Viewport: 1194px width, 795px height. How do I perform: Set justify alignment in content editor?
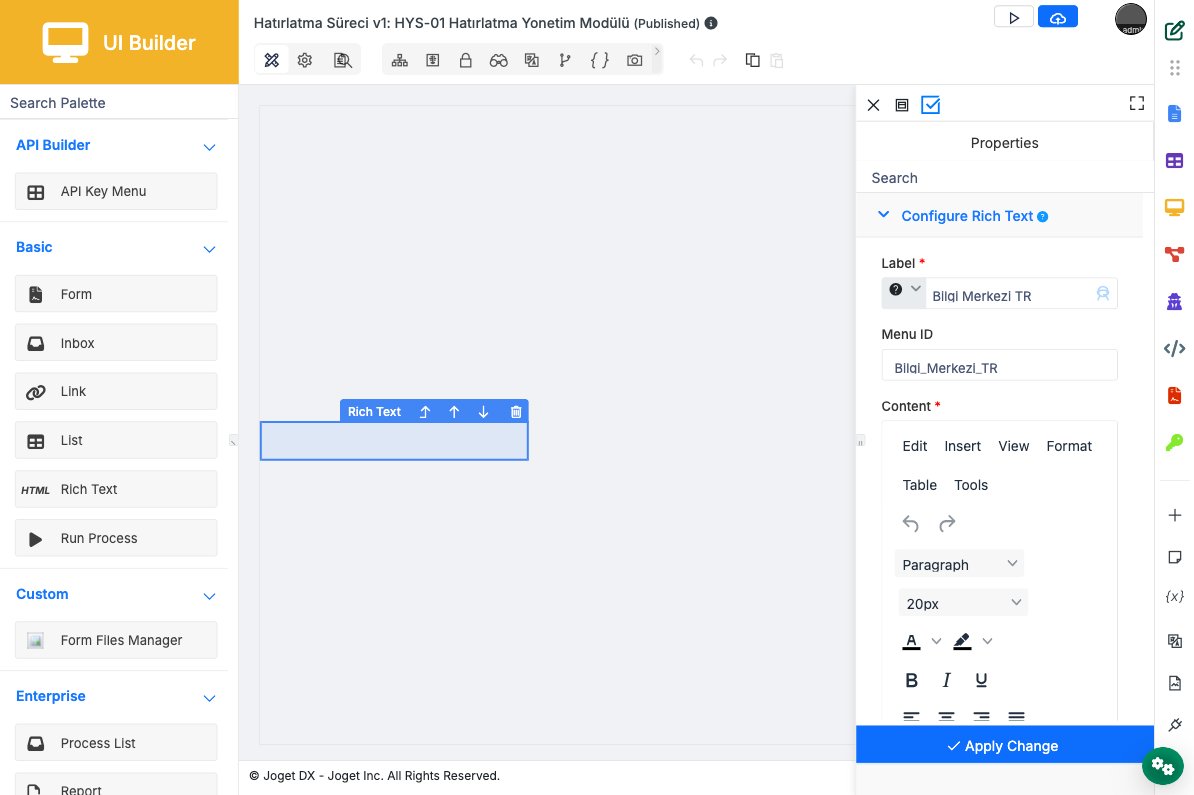point(1016,716)
